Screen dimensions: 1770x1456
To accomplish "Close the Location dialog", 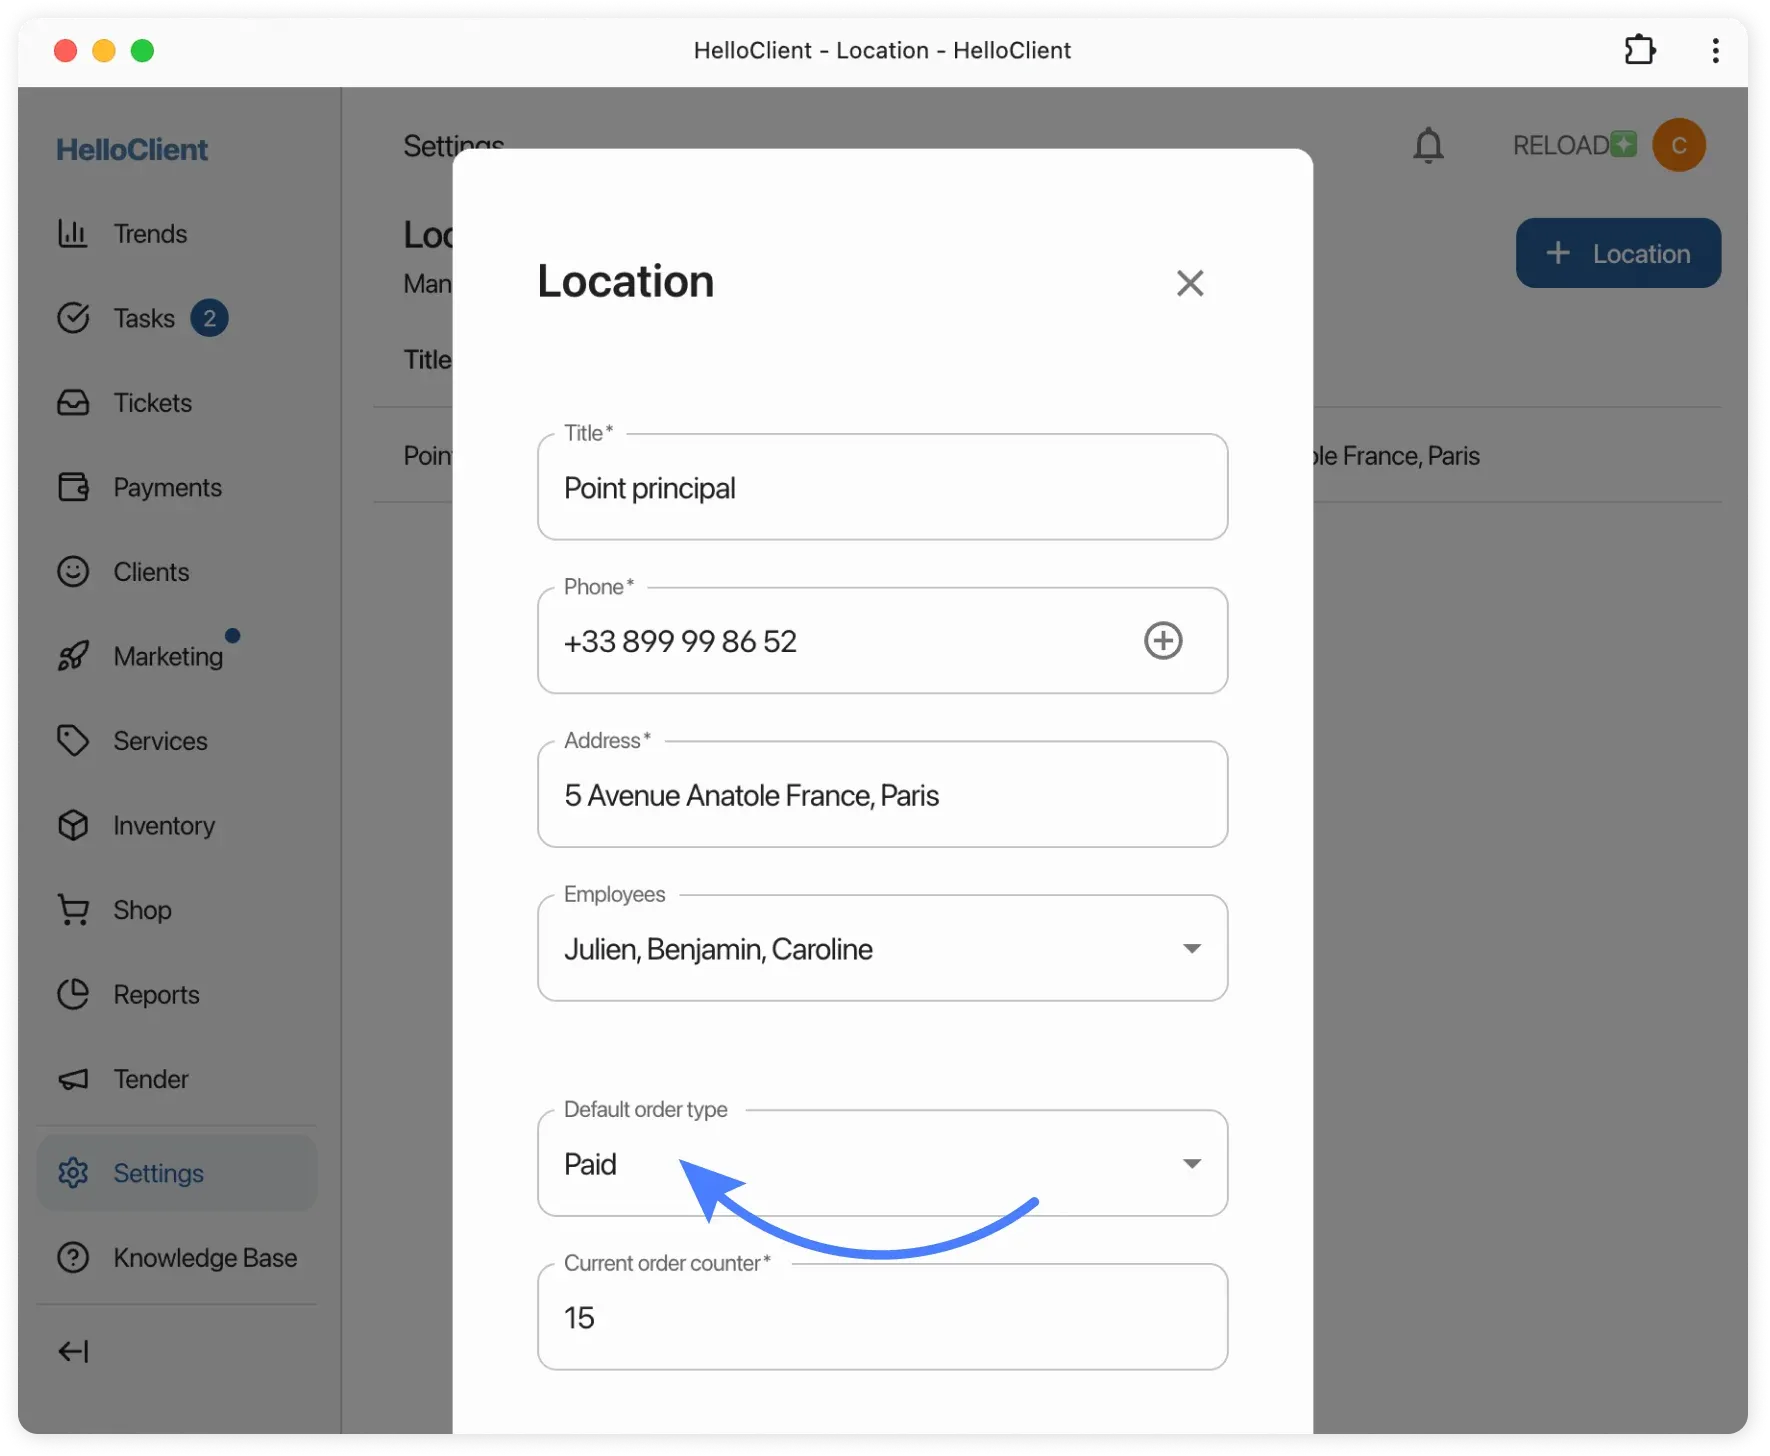I will coord(1189,283).
